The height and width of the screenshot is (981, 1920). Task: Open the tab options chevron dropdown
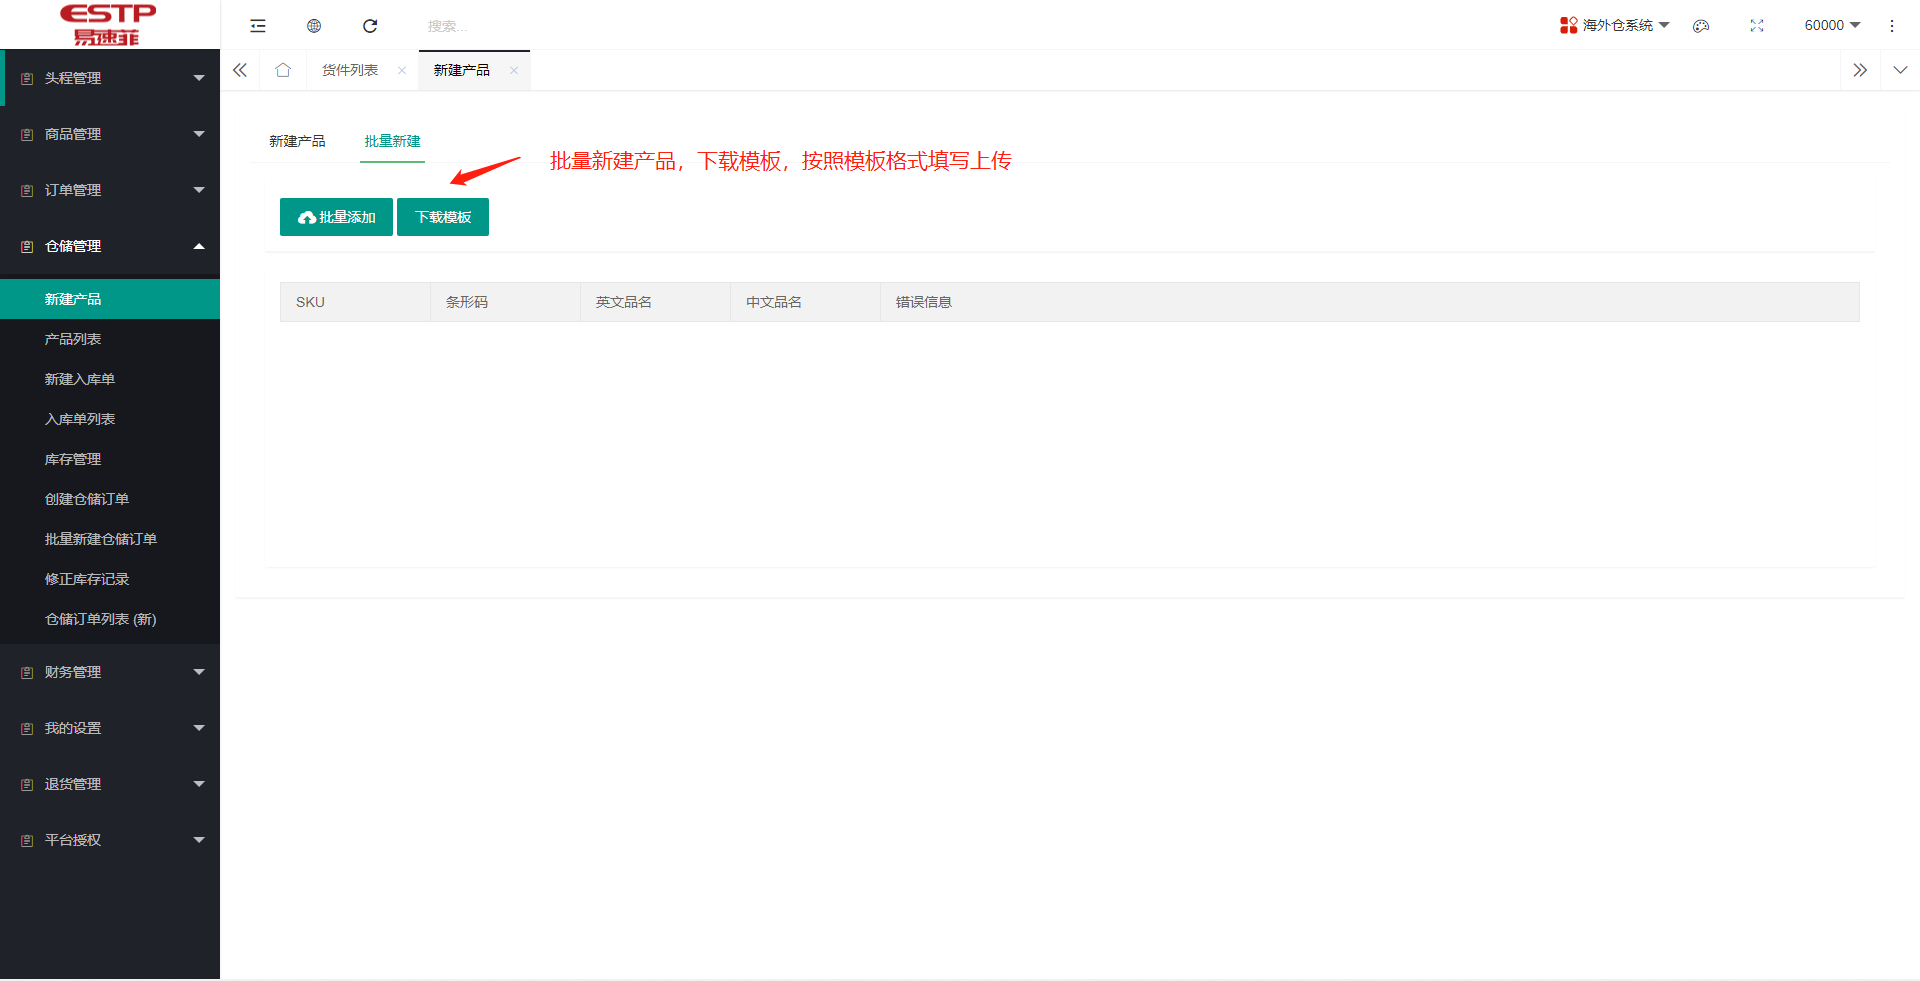tap(1900, 70)
